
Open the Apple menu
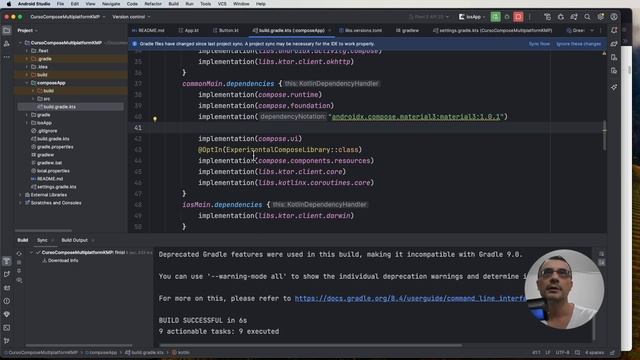pyautogui.click(x=9, y=4)
